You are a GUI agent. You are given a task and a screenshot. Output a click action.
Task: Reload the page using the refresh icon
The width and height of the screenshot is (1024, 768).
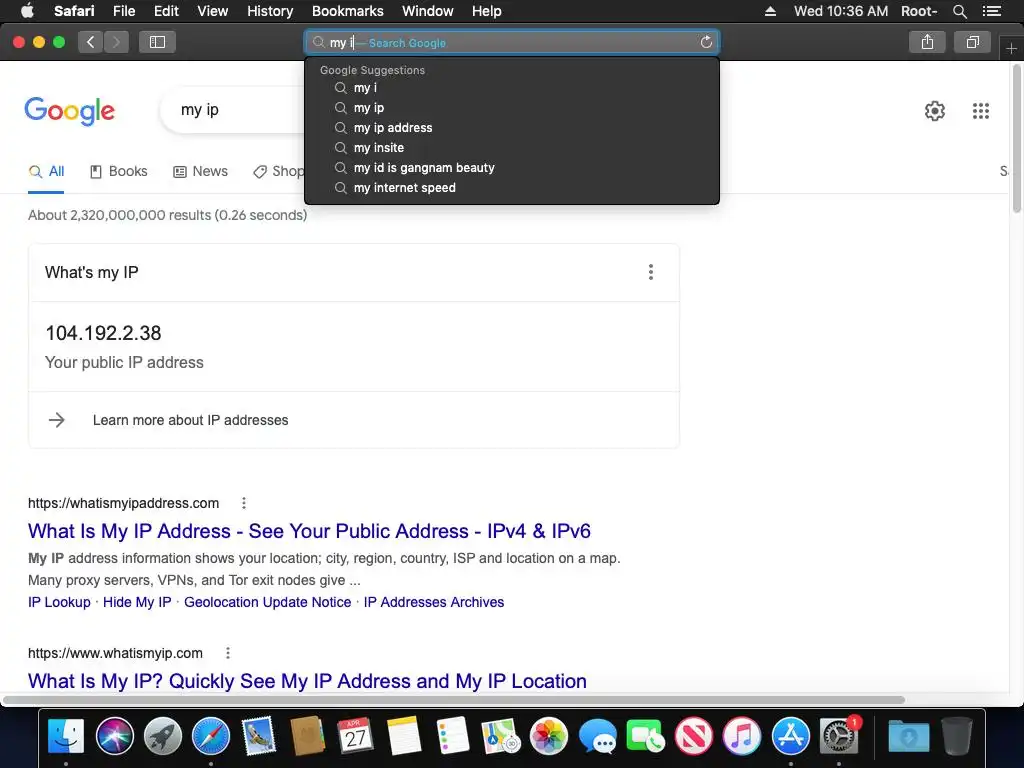pyautogui.click(x=706, y=42)
